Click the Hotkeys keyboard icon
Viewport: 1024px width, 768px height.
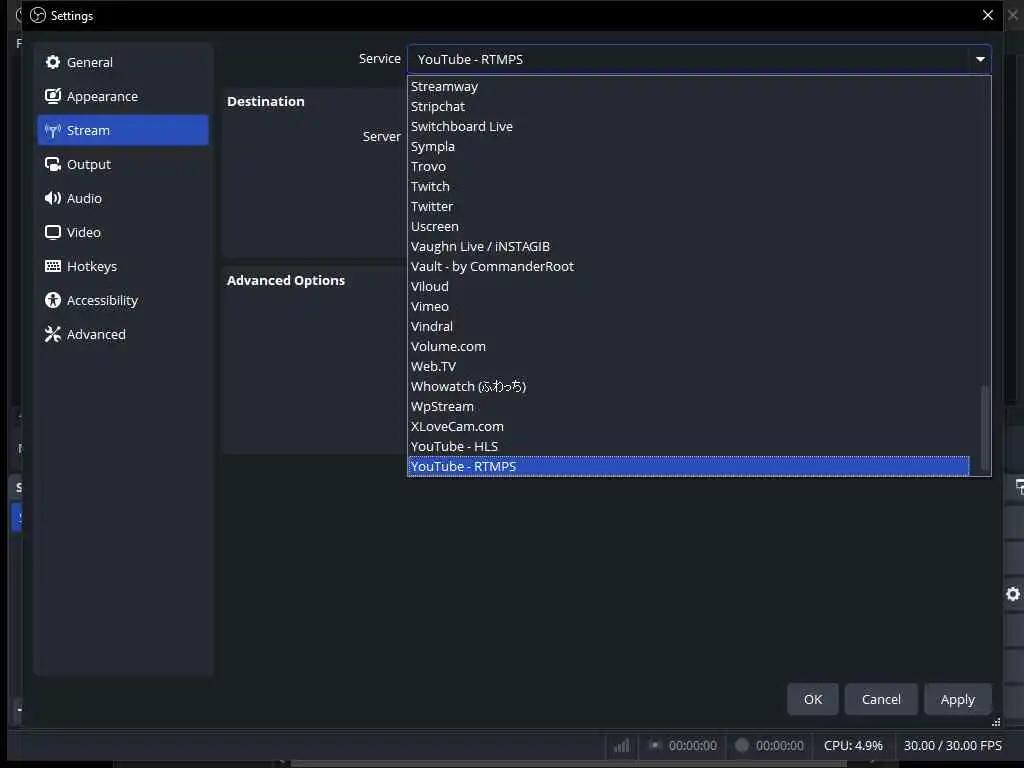[x=53, y=266]
